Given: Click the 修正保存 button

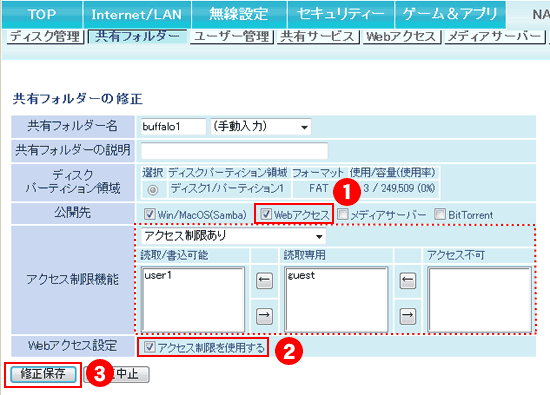Looking at the screenshot, I should coord(43,374).
